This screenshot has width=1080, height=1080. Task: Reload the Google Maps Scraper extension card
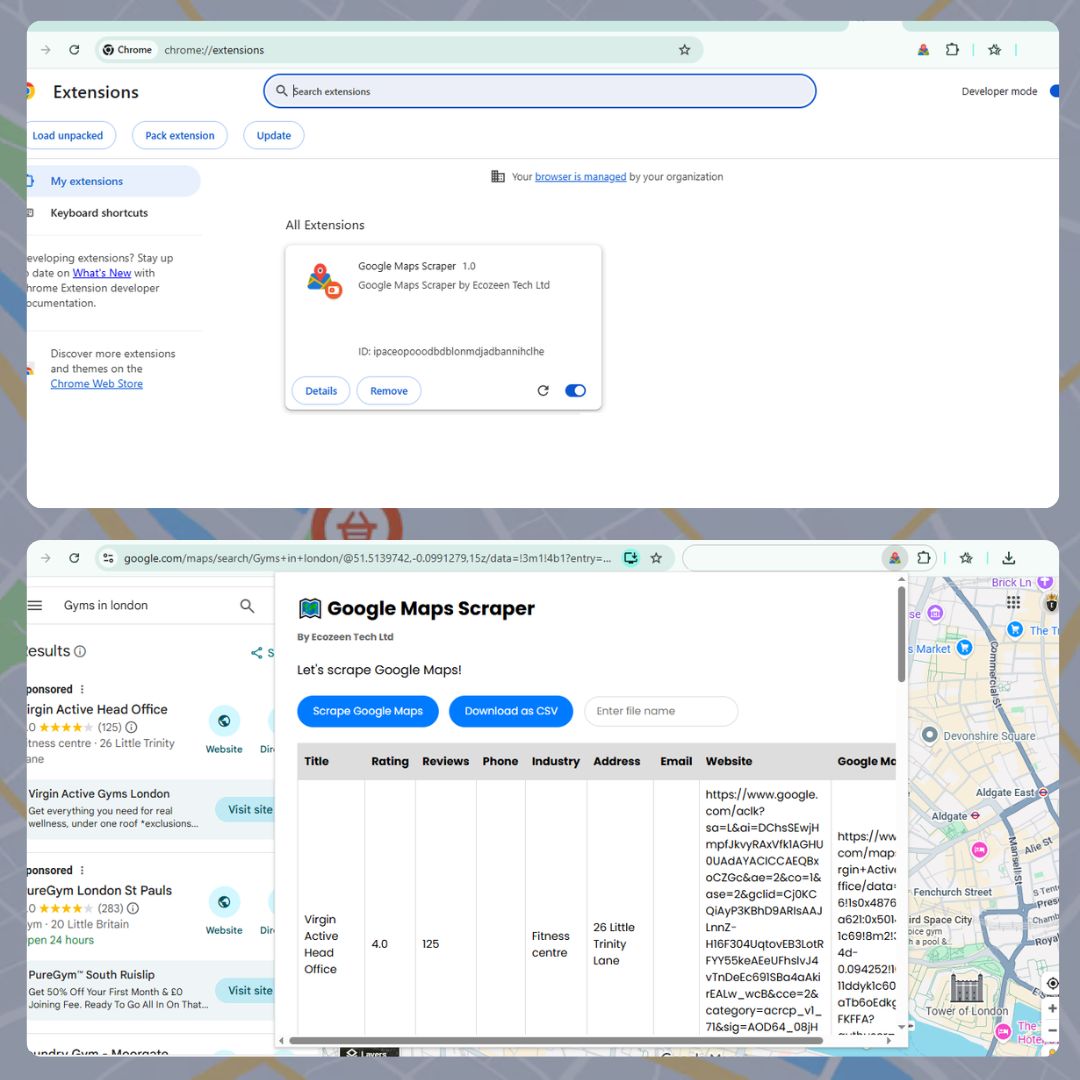pyautogui.click(x=543, y=391)
